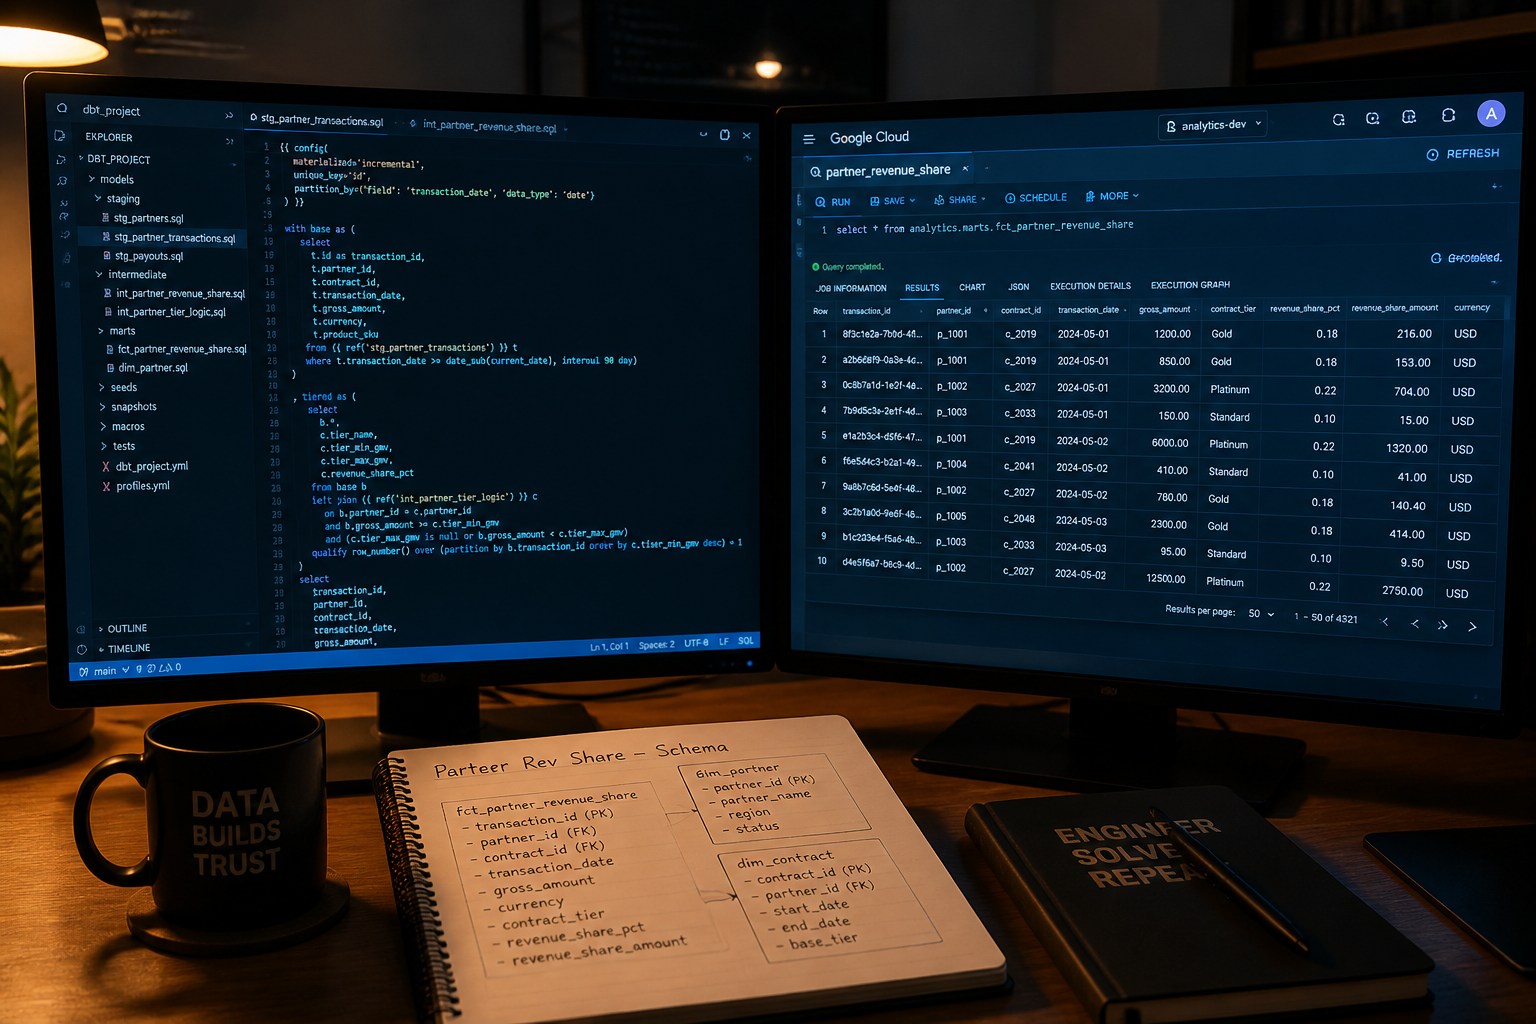
Task: Sort by the gross_amount column header
Action: pyautogui.click(x=1164, y=310)
